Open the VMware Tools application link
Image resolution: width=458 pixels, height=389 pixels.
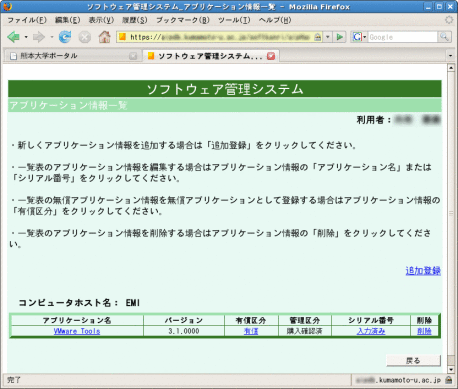(x=77, y=331)
